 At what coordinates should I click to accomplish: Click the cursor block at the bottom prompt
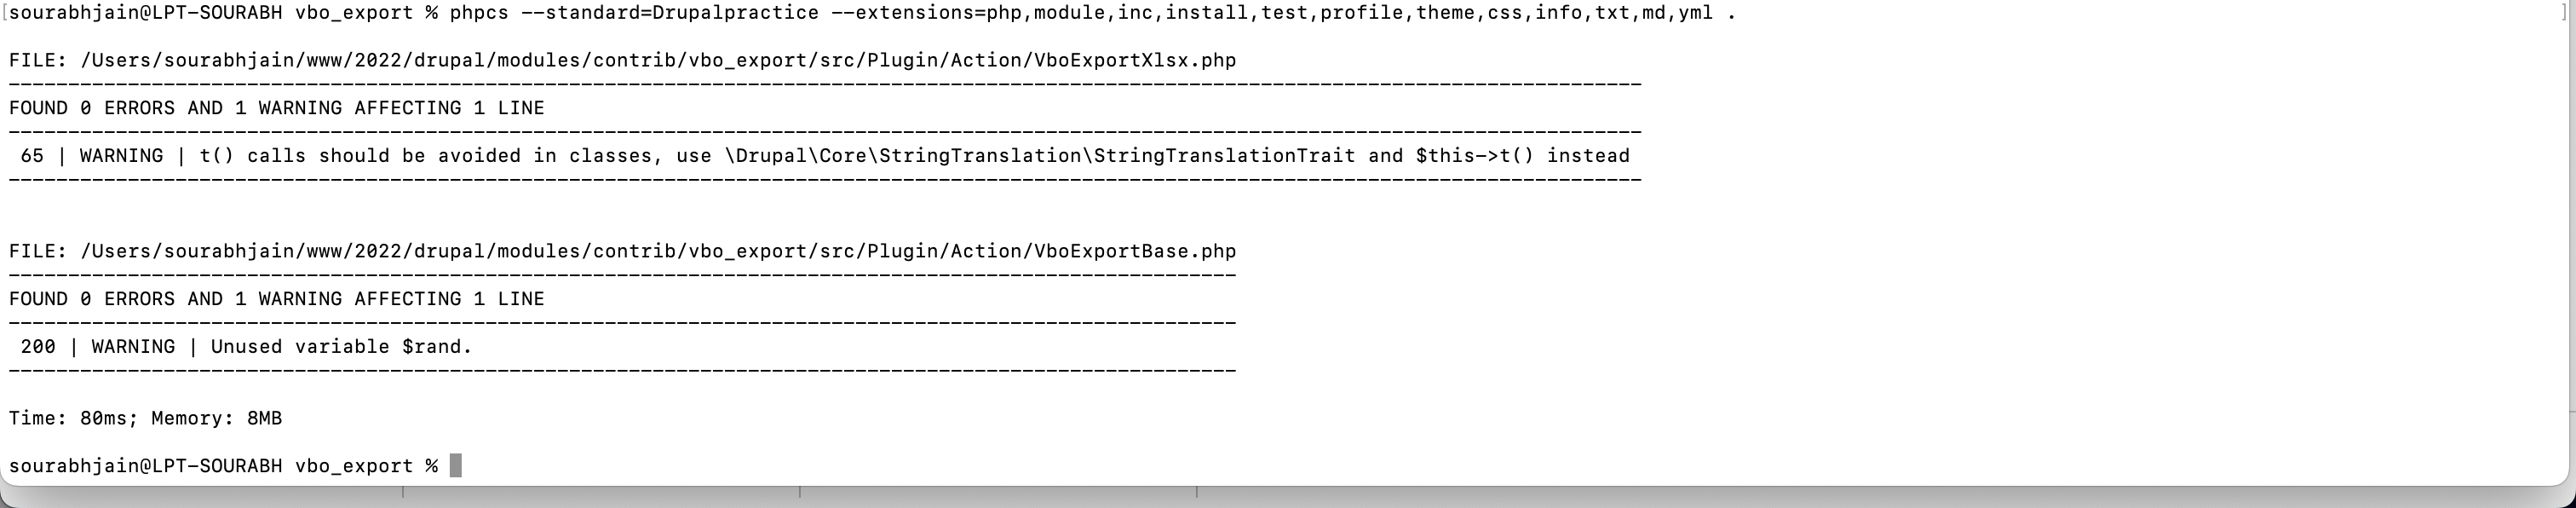pos(455,465)
